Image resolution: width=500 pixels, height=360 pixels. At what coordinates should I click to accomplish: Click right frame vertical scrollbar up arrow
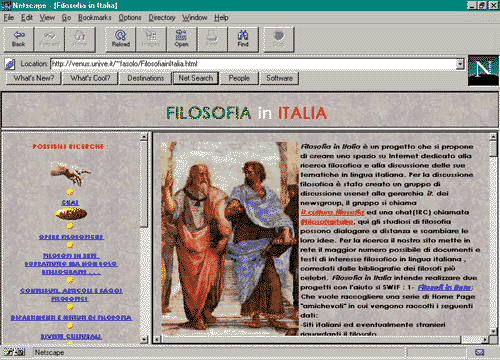click(x=493, y=136)
